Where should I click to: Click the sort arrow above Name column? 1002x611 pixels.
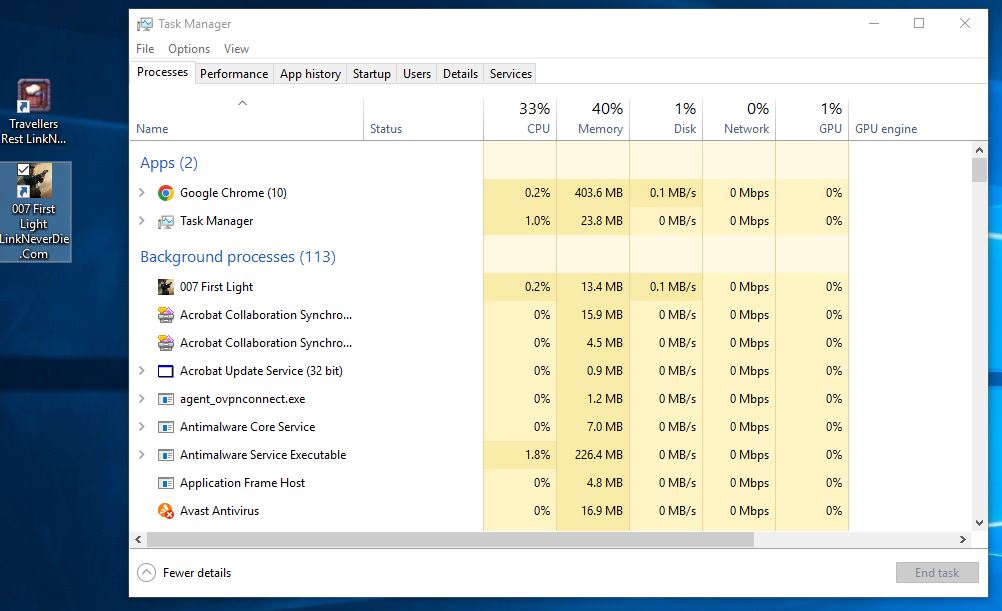click(242, 103)
